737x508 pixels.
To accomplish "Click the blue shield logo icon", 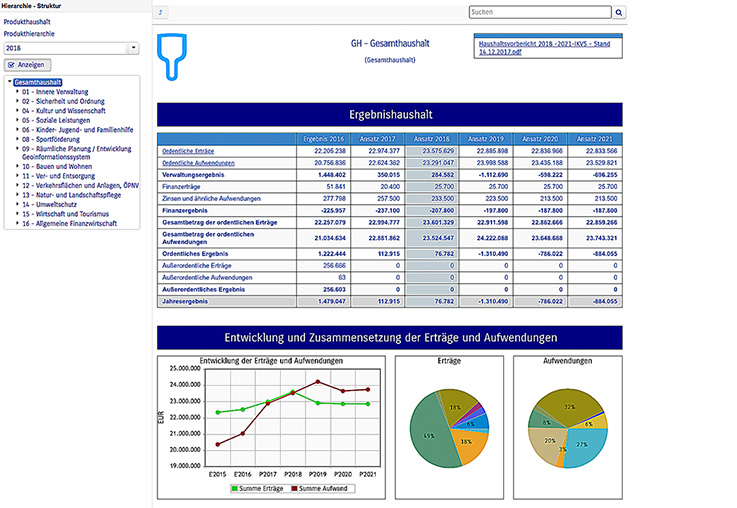I will (179, 55).
